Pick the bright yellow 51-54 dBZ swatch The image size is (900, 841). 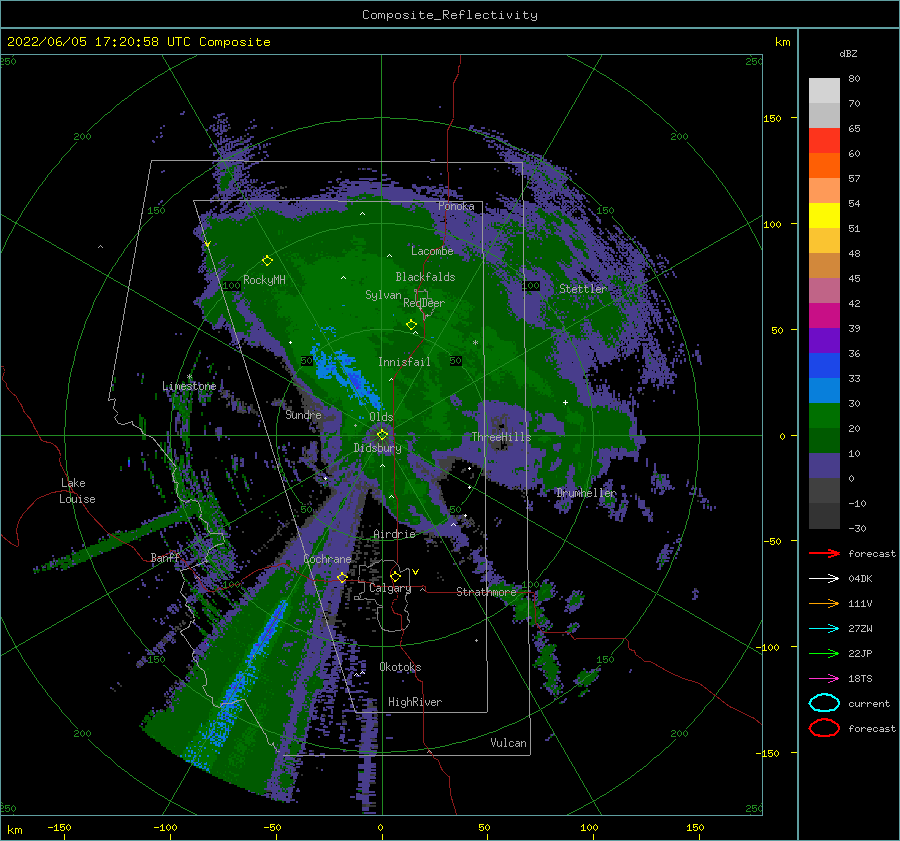824,215
